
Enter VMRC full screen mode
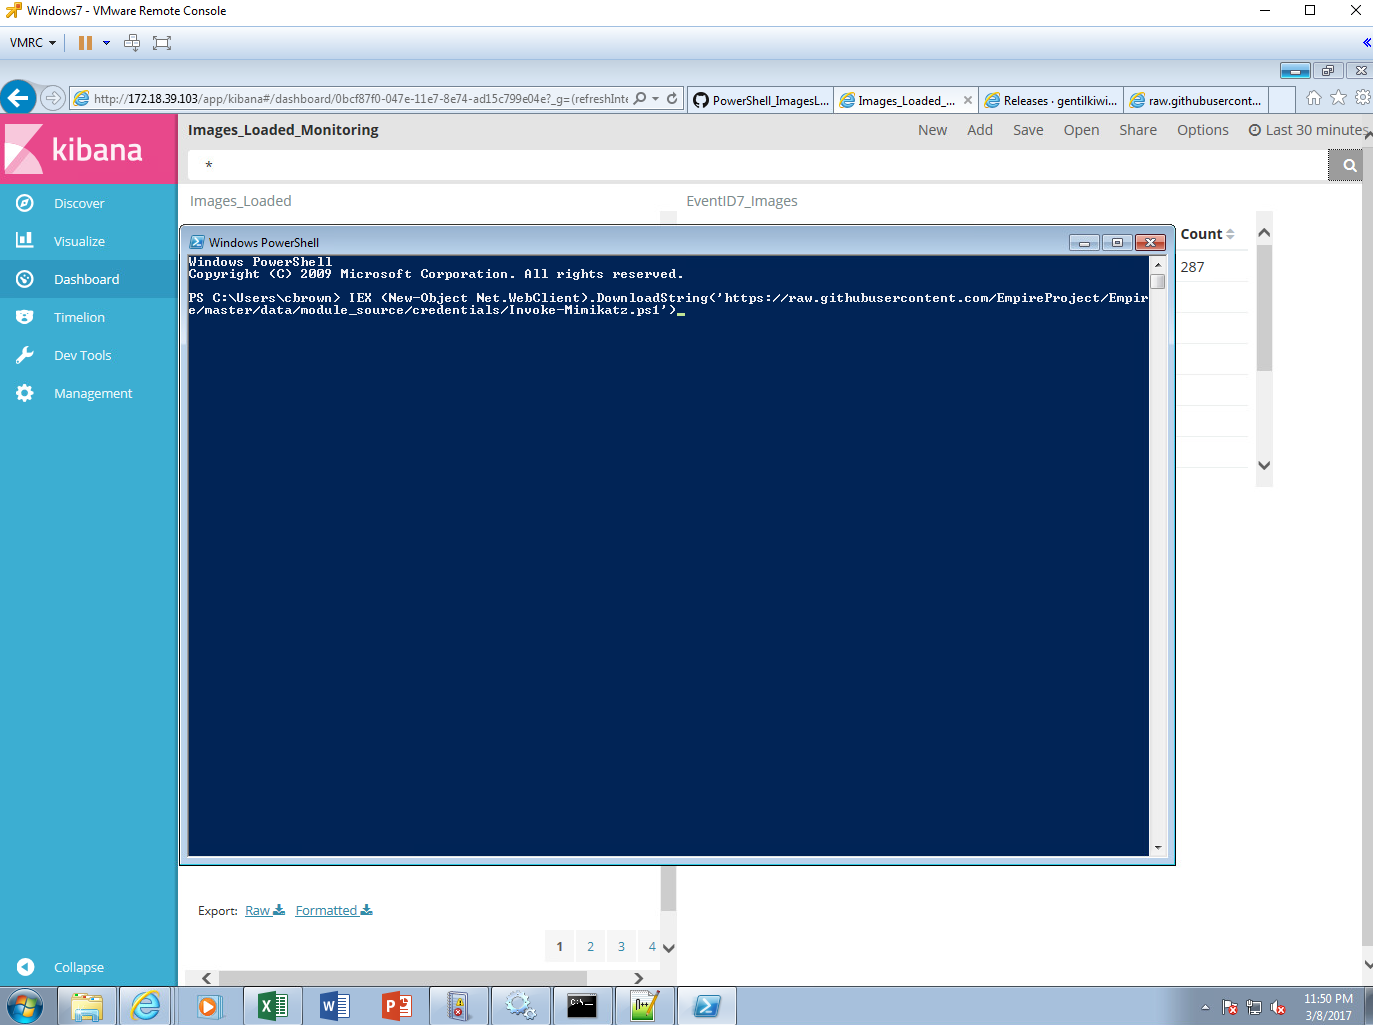162,43
